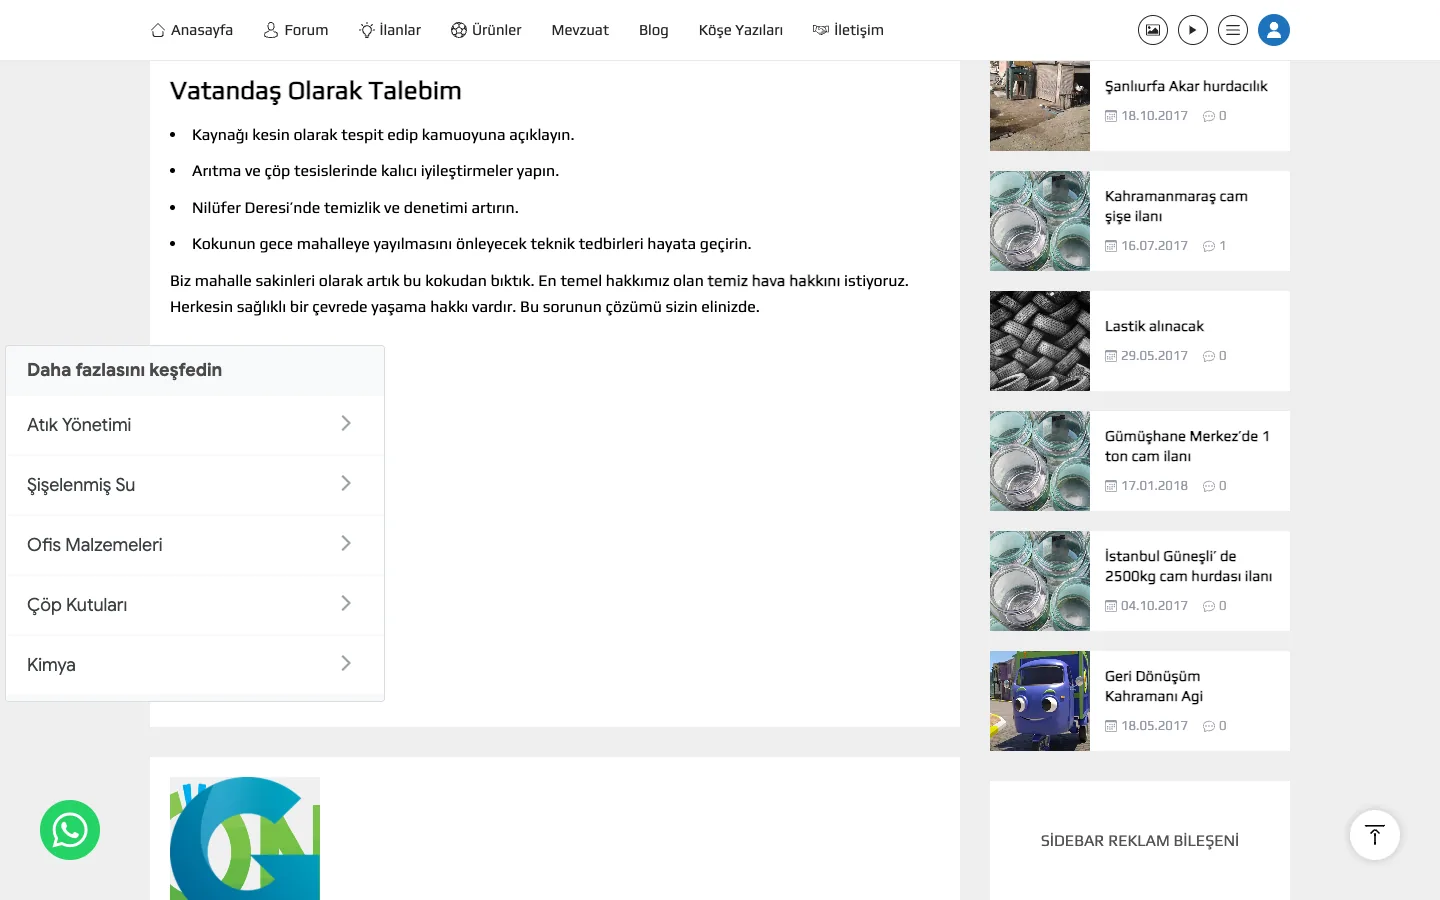Open Lastik alınacak listing
Screen dimensions: 1440x900
click(1154, 326)
